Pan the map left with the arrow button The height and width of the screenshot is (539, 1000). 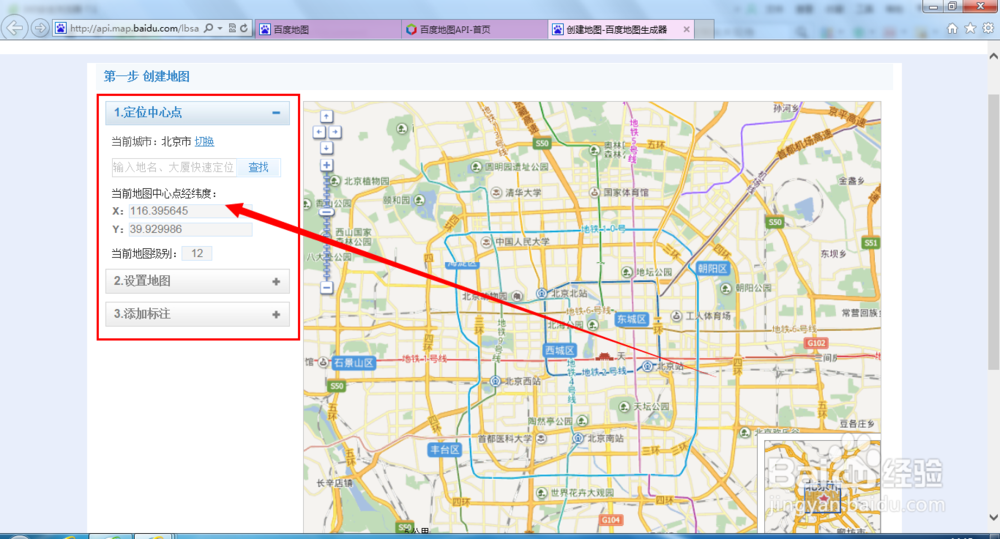[319, 132]
